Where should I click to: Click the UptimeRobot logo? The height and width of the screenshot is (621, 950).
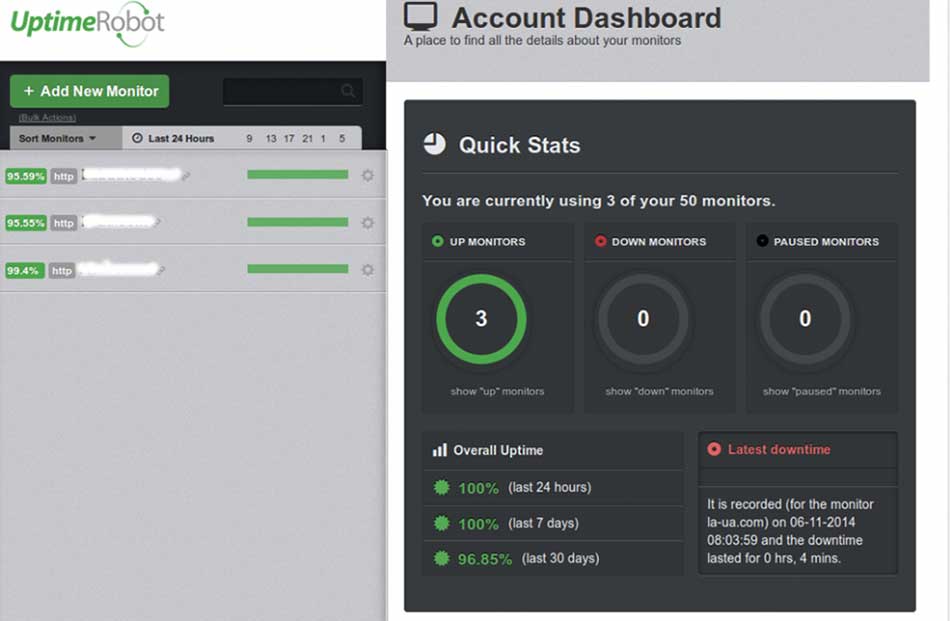pos(88,23)
